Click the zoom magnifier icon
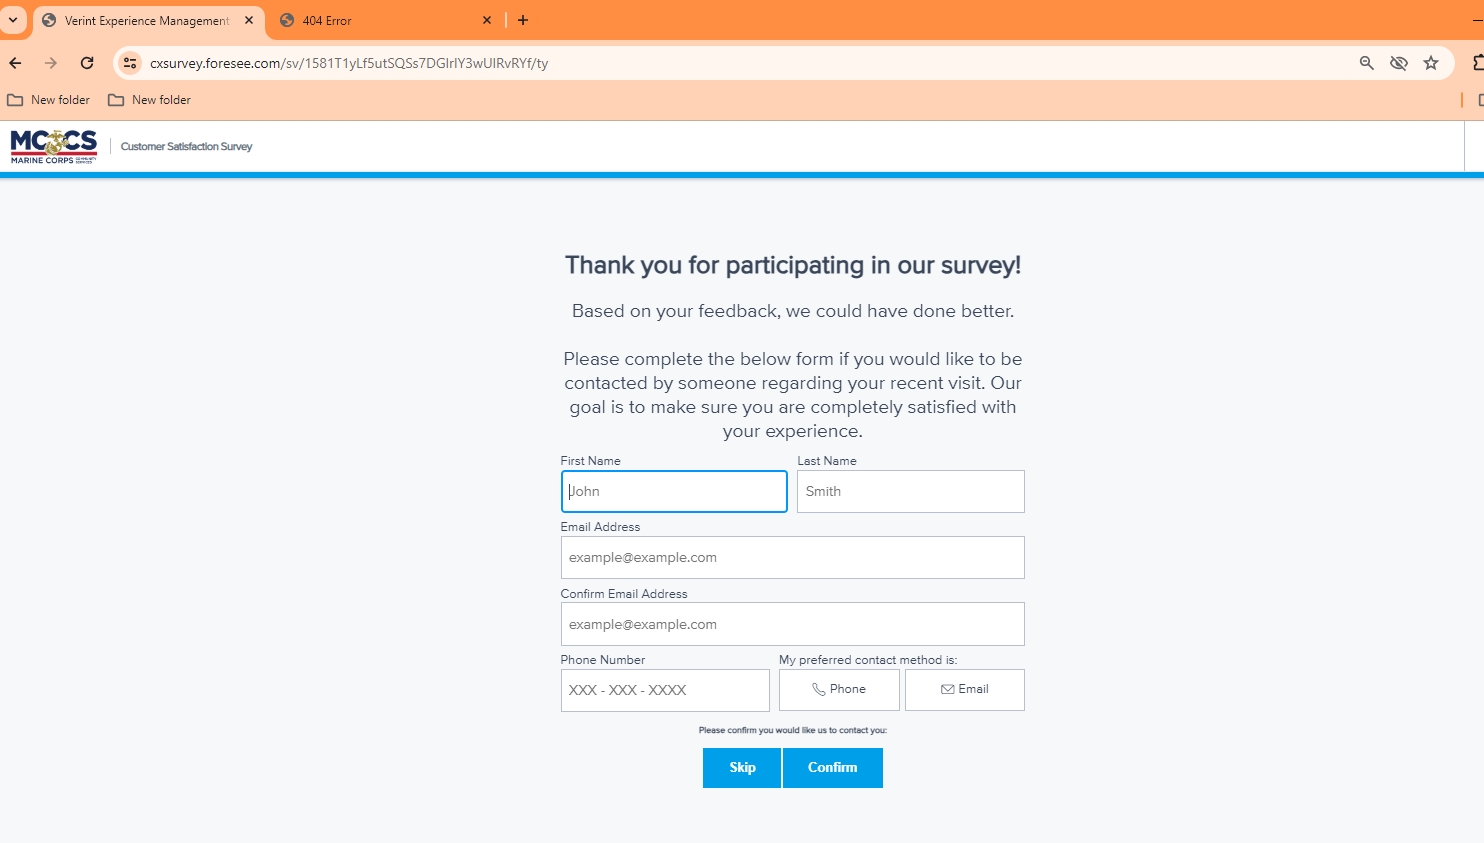This screenshot has width=1484, height=843. 1366,63
